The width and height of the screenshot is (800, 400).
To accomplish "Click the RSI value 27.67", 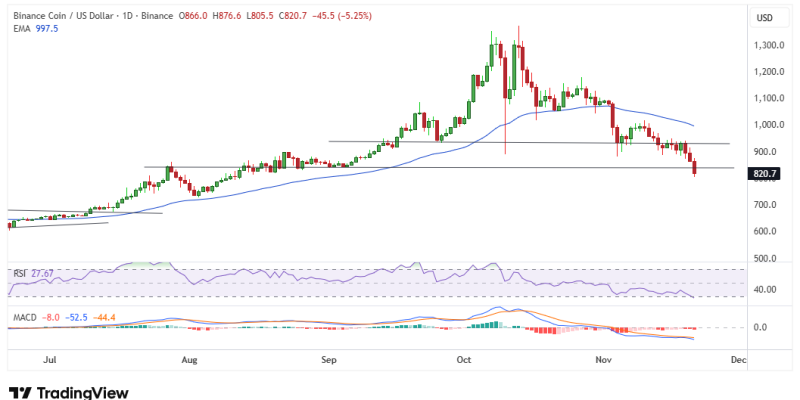I will [x=42, y=272].
